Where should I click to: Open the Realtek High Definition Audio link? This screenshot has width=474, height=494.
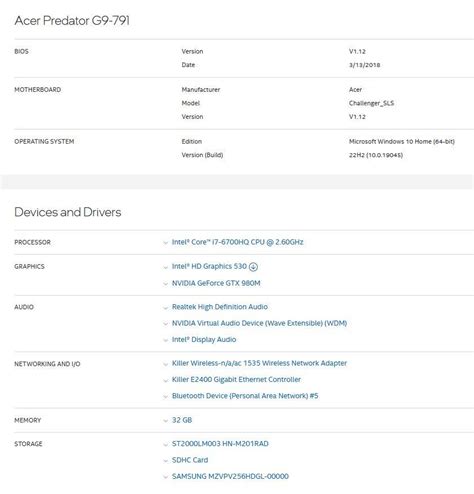tap(220, 307)
